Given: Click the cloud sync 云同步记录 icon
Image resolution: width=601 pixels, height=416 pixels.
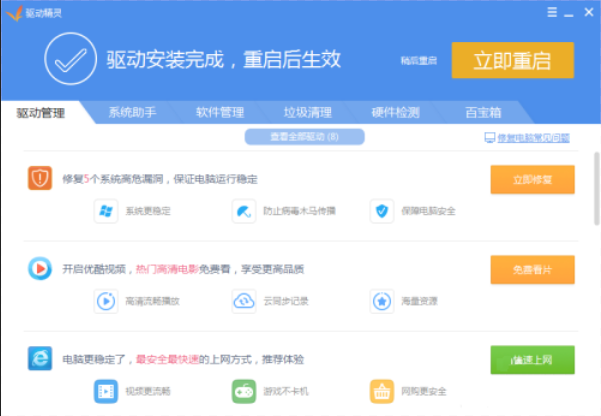Looking at the screenshot, I should [x=244, y=301].
